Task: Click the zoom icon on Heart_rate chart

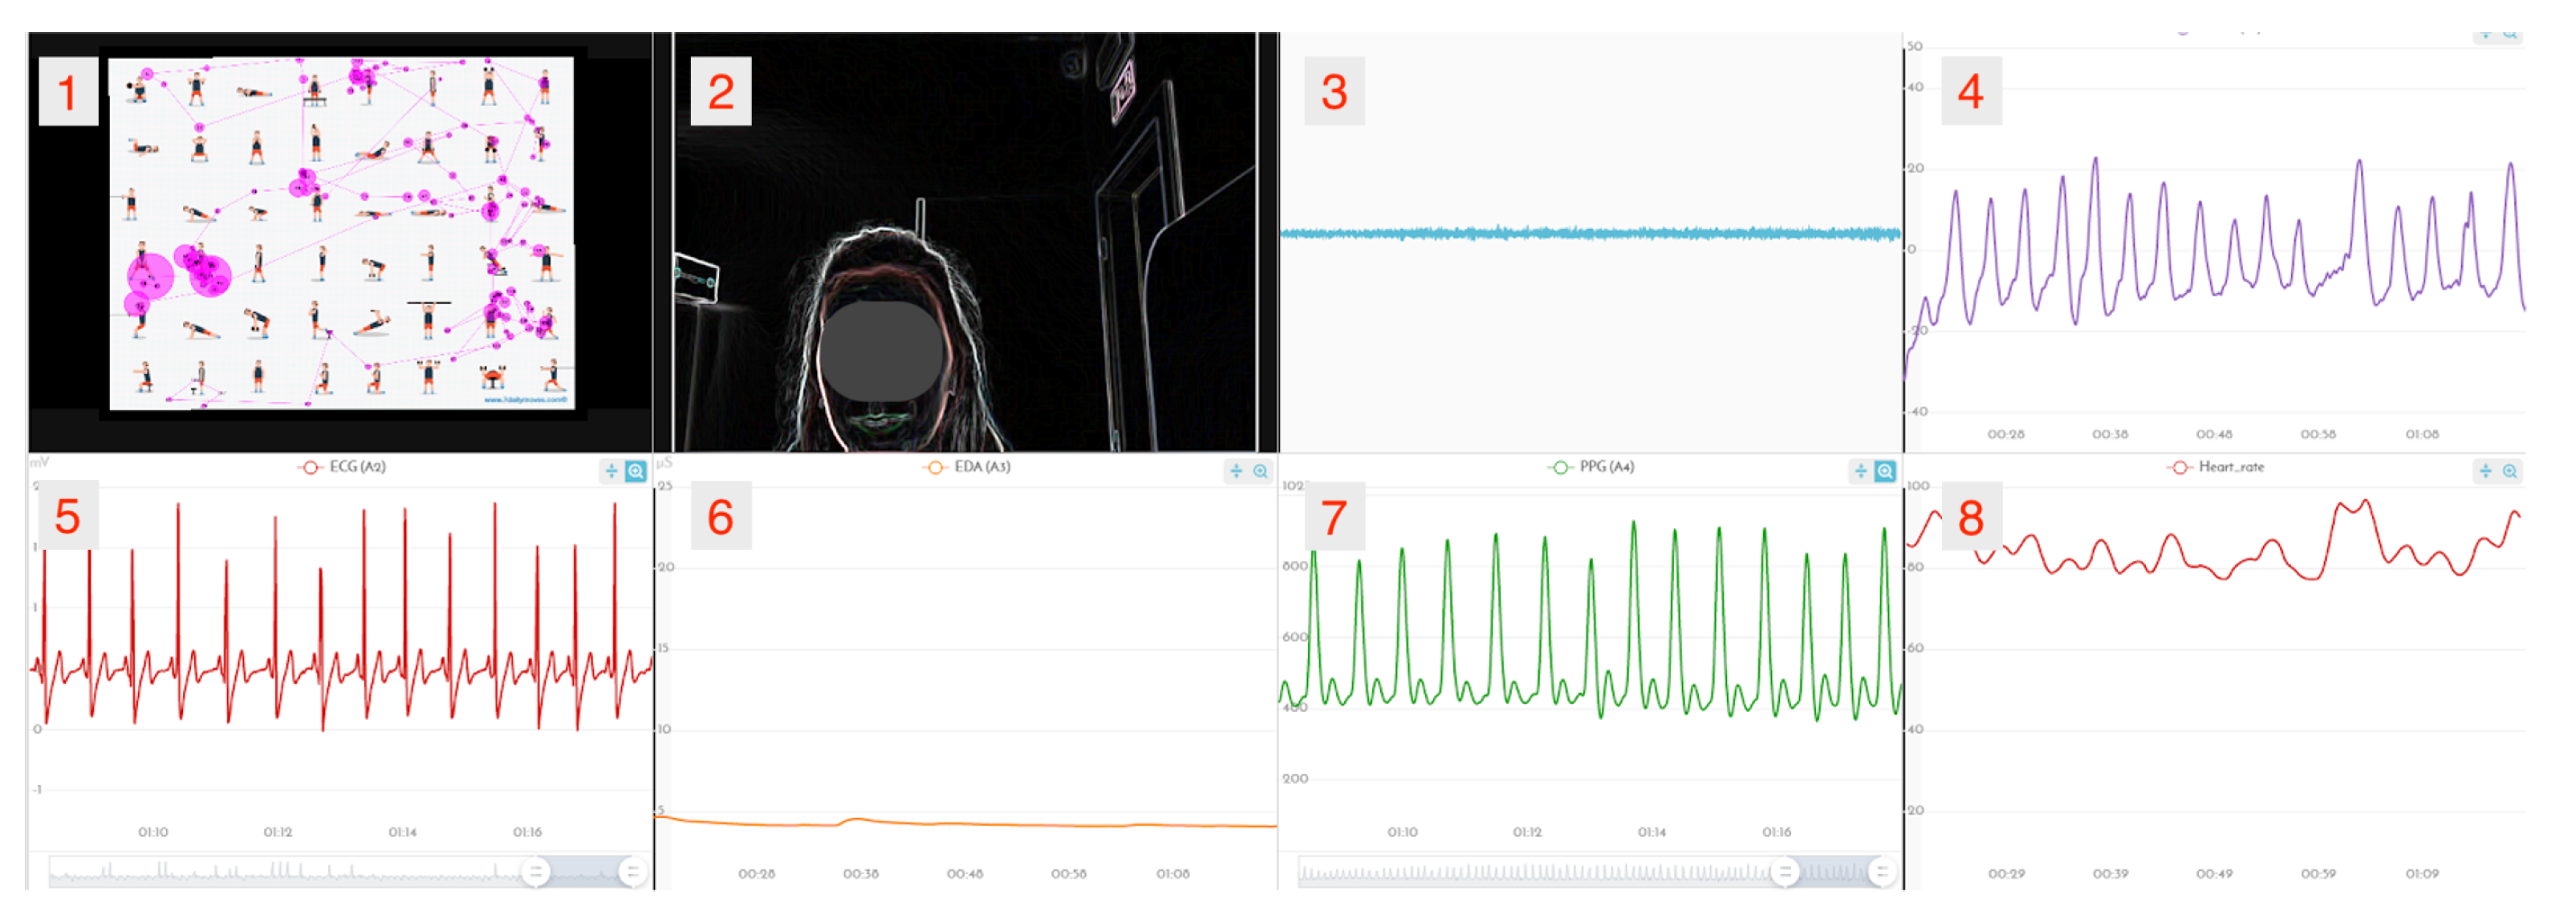Action: pyautogui.click(x=2509, y=471)
